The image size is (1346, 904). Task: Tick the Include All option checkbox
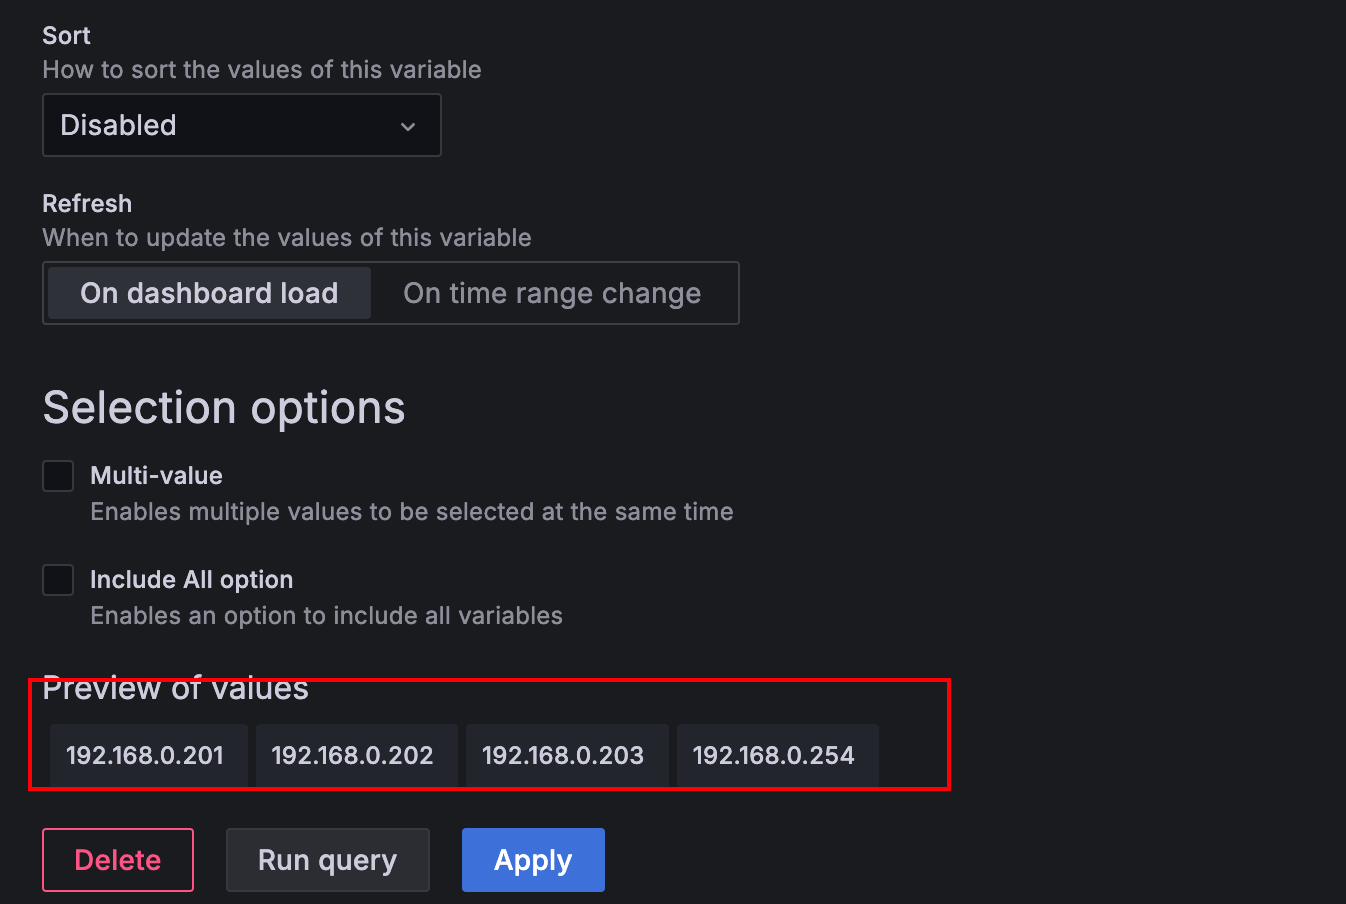click(58, 580)
